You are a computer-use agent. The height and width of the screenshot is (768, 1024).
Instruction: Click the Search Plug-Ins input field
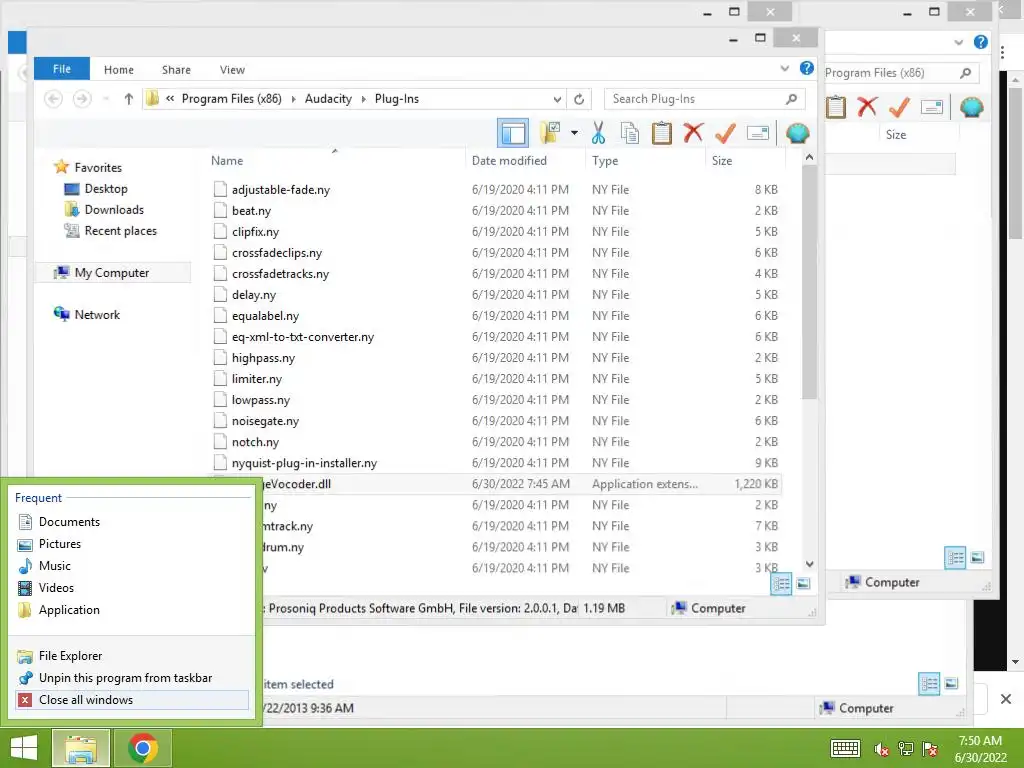(x=695, y=99)
